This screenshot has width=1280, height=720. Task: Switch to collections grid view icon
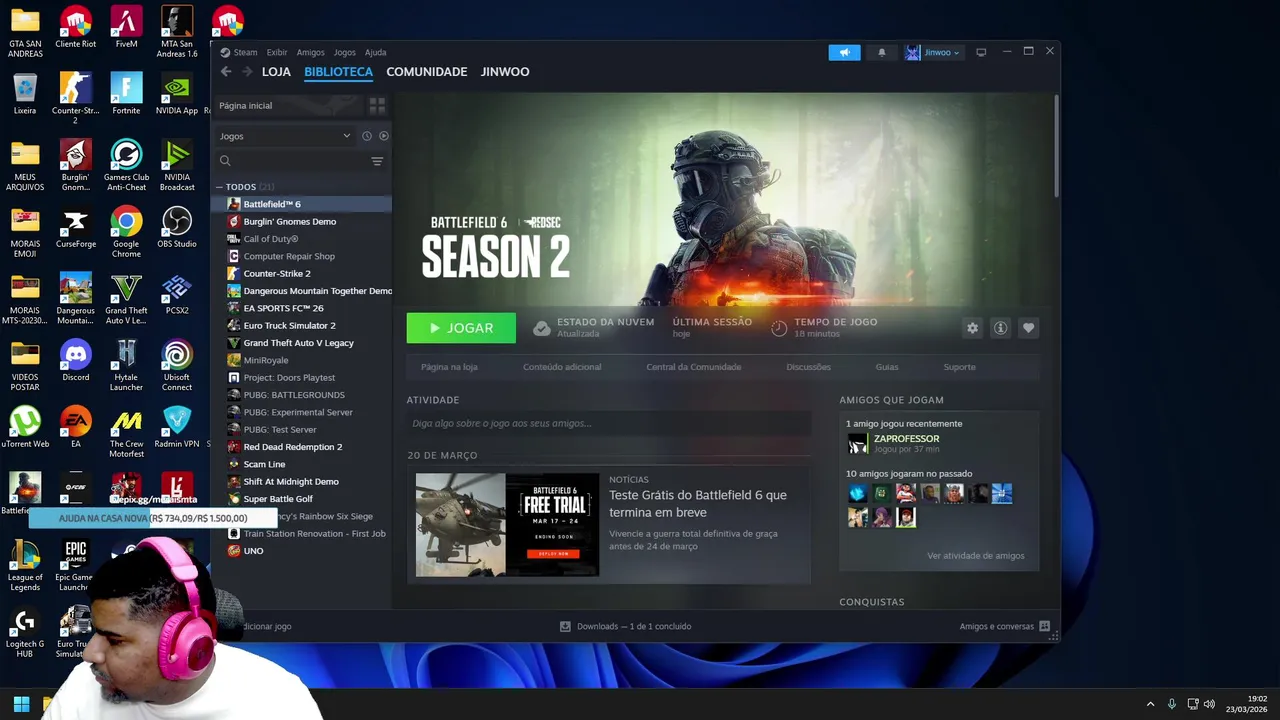[x=377, y=105]
